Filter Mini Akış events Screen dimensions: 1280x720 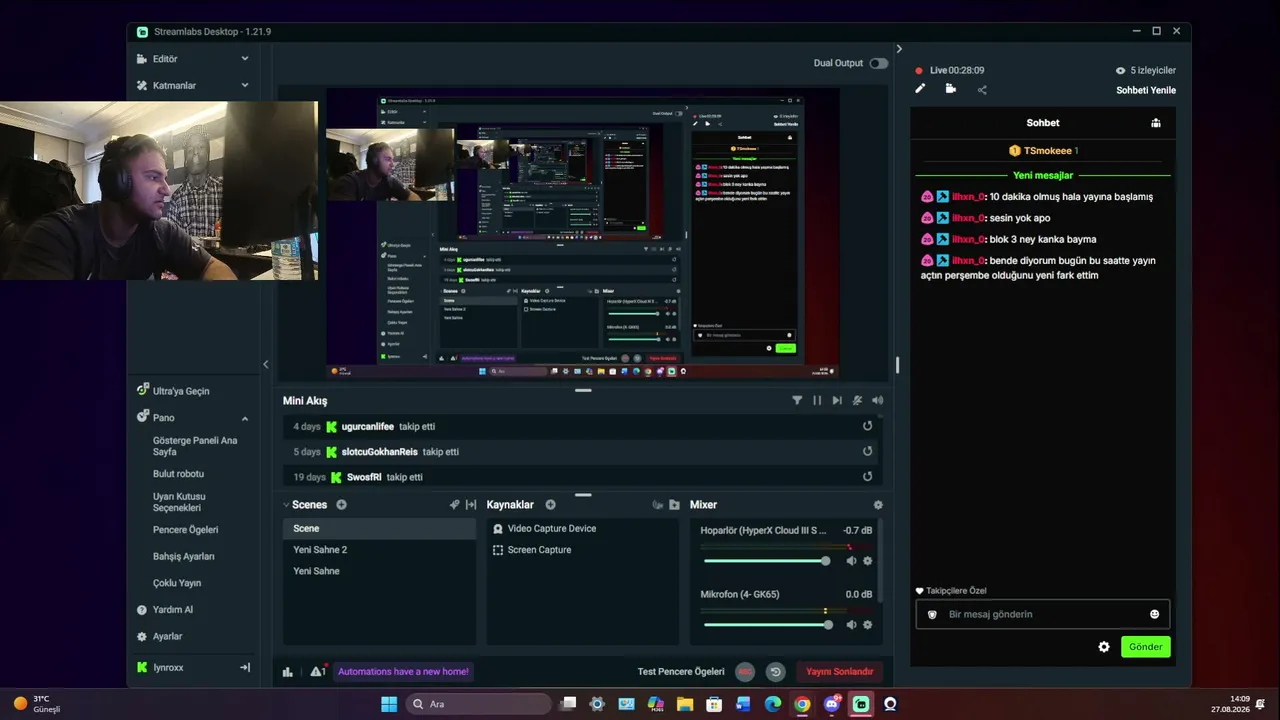[x=797, y=400]
